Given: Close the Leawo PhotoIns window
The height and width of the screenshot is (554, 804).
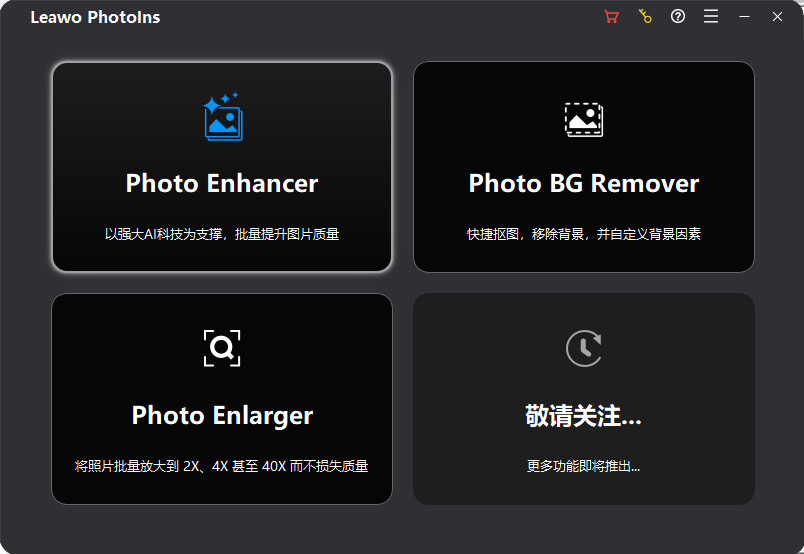Looking at the screenshot, I should (x=777, y=16).
